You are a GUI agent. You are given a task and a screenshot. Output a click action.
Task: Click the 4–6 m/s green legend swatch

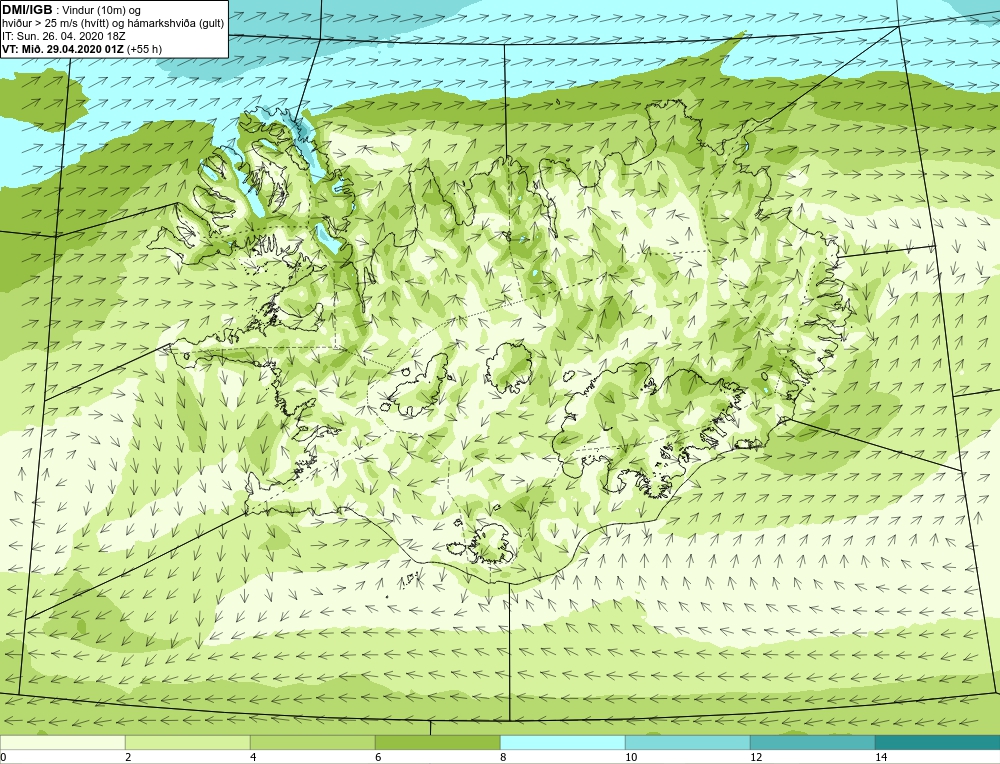coord(312,742)
